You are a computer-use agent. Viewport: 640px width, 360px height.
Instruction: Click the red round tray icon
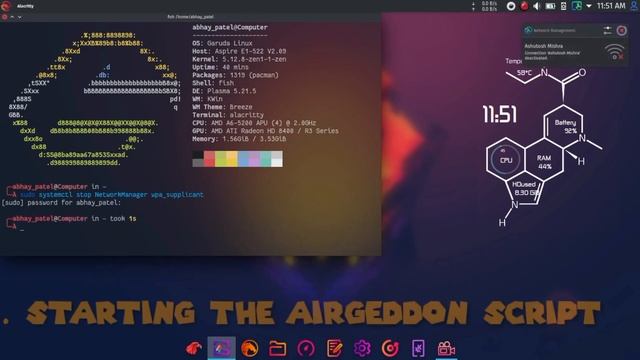point(524,6)
